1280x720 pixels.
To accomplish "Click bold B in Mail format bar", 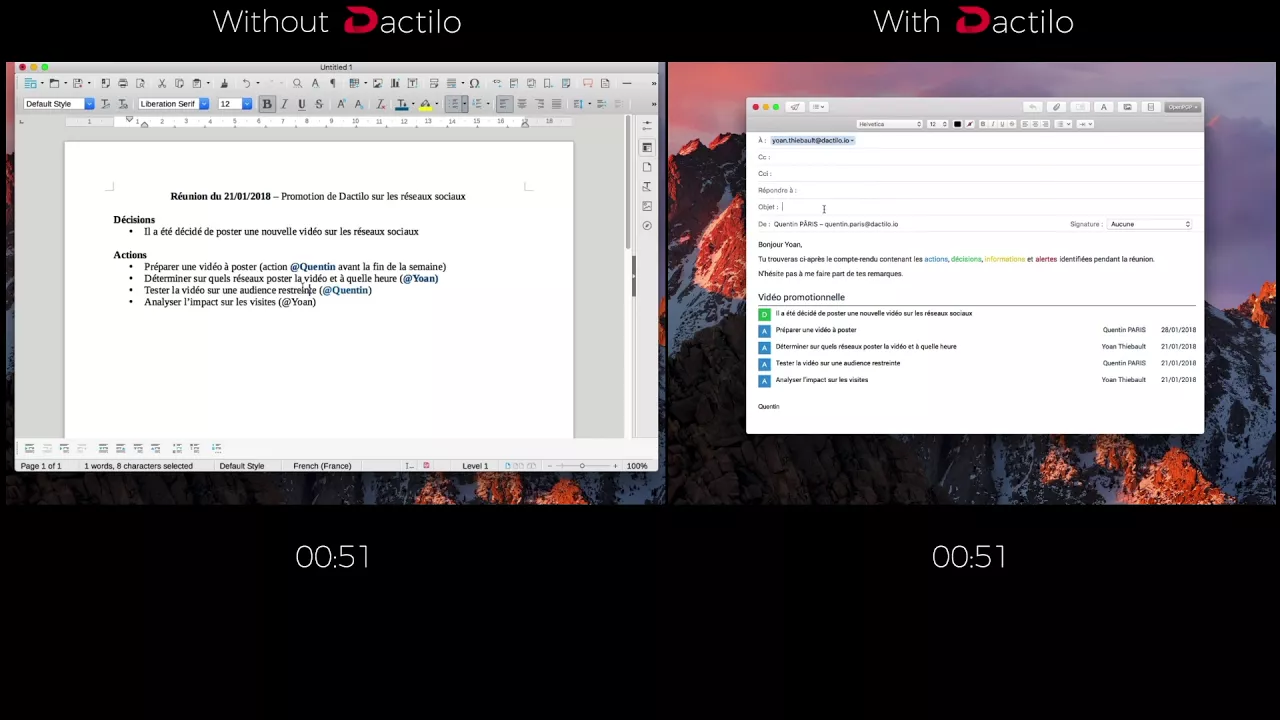I will 983,124.
